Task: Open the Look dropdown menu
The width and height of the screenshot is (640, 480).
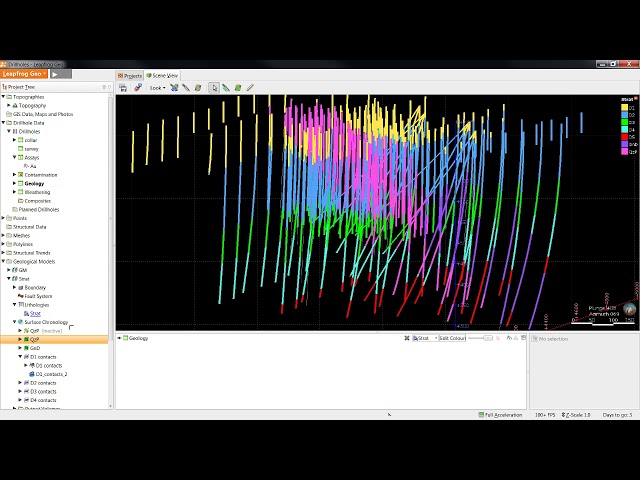Action: [x=158, y=88]
